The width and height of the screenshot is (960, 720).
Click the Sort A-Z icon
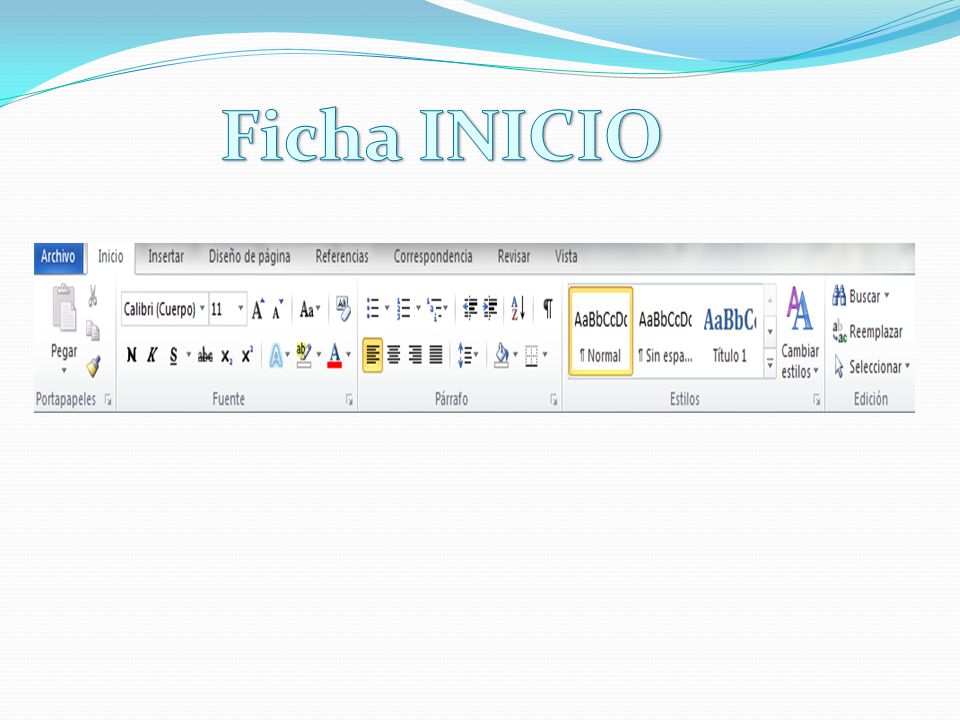point(518,308)
